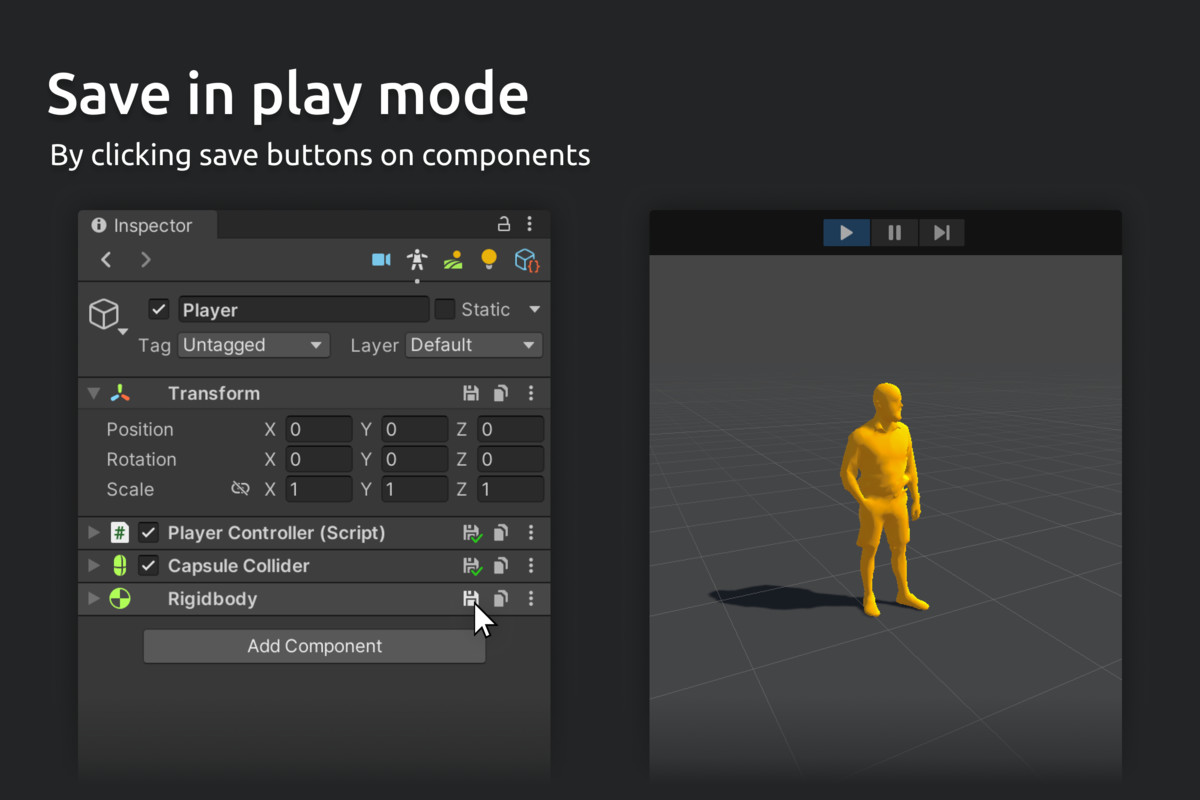Select the Inspector tab
The width and height of the screenshot is (1200, 800).
[x=147, y=226]
